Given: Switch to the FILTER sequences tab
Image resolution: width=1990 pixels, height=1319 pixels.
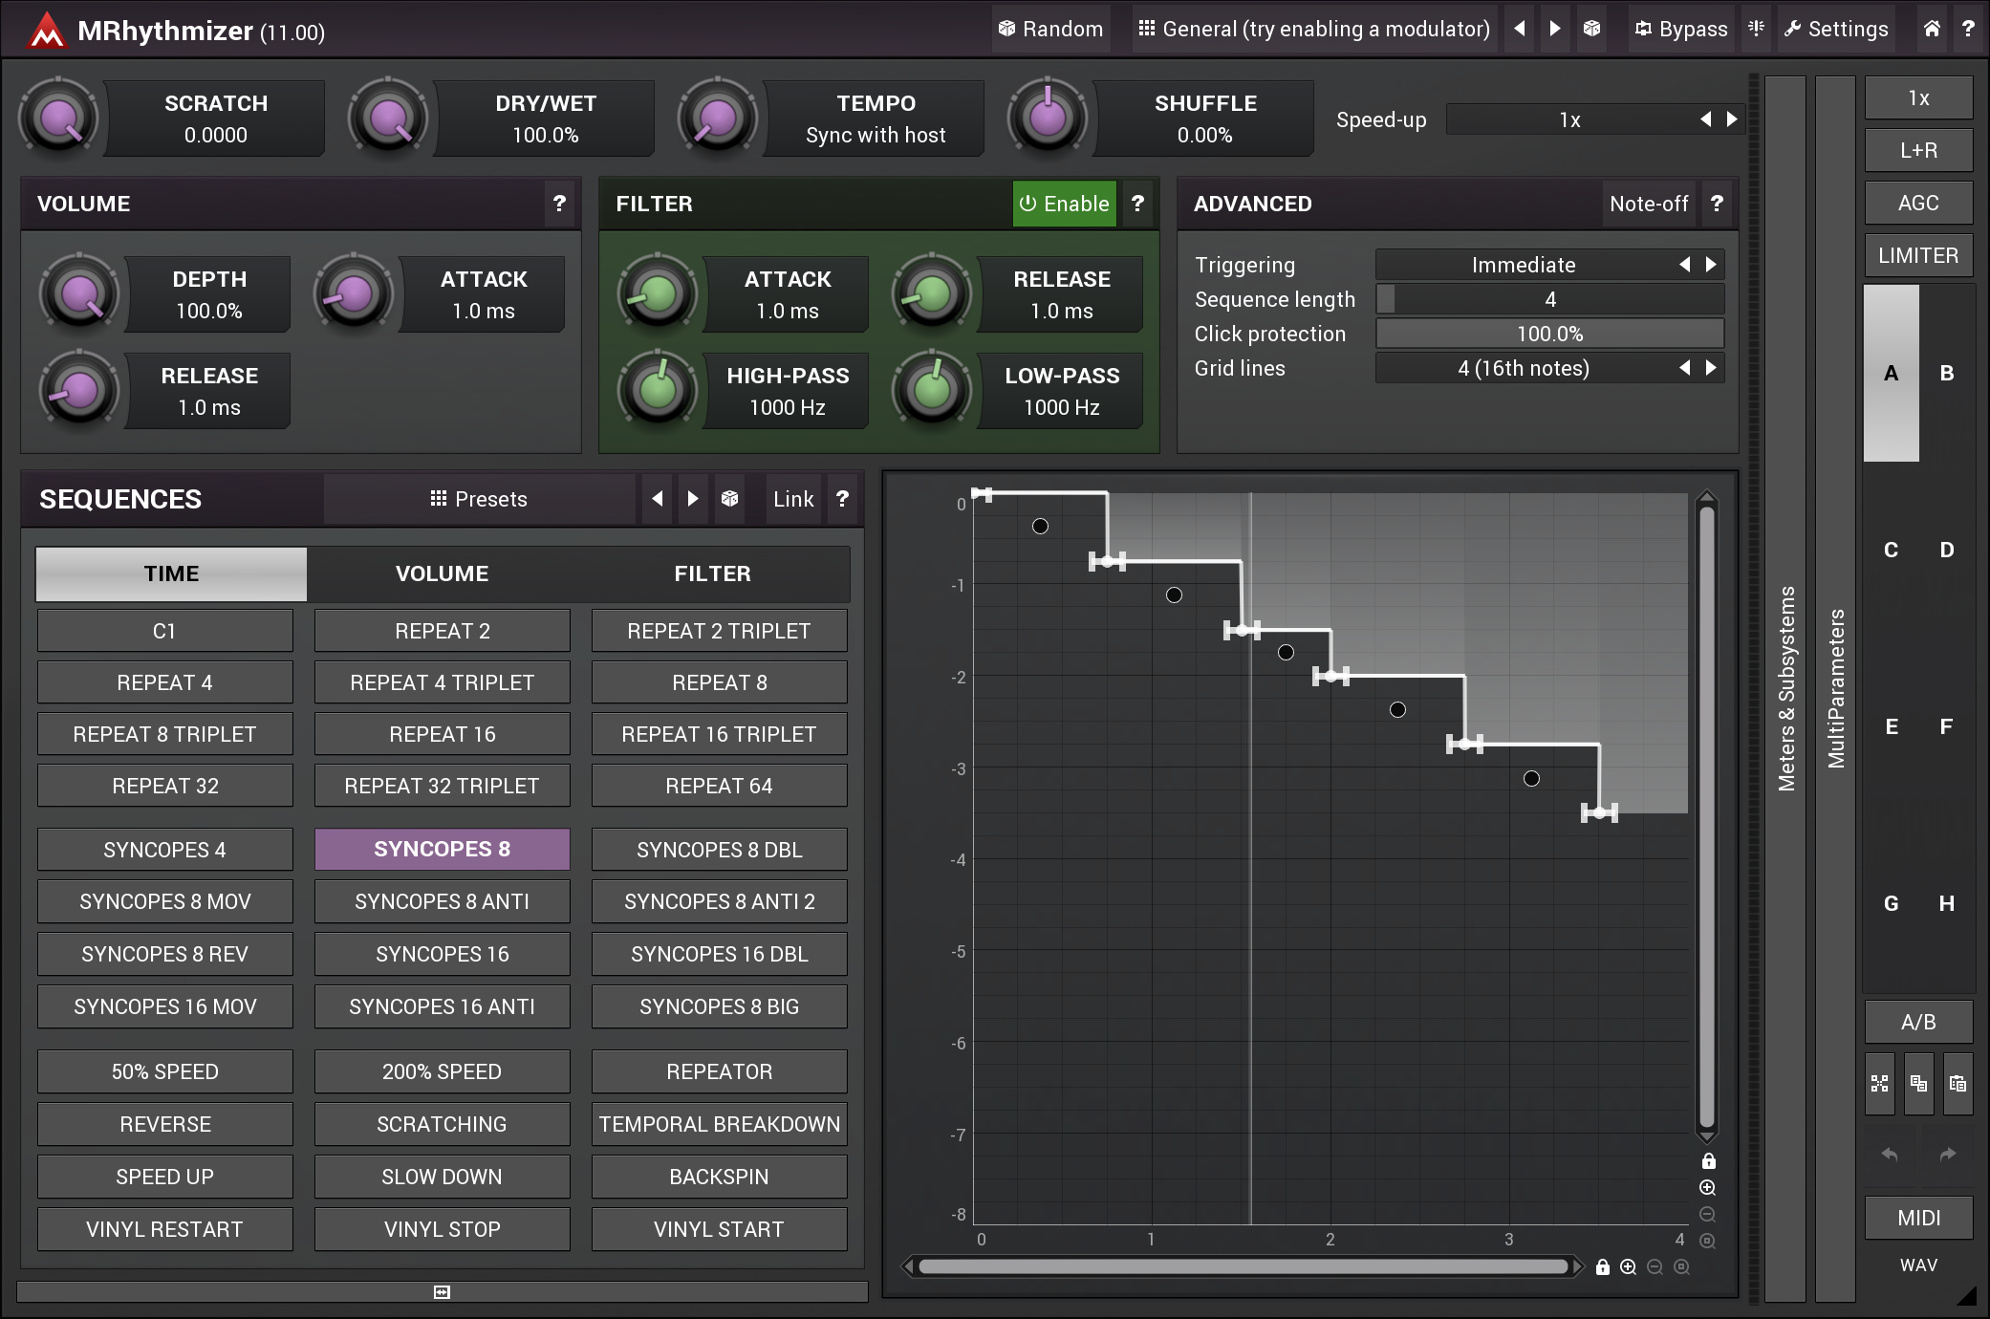Looking at the screenshot, I should pyautogui.click(x=712, y=573).
